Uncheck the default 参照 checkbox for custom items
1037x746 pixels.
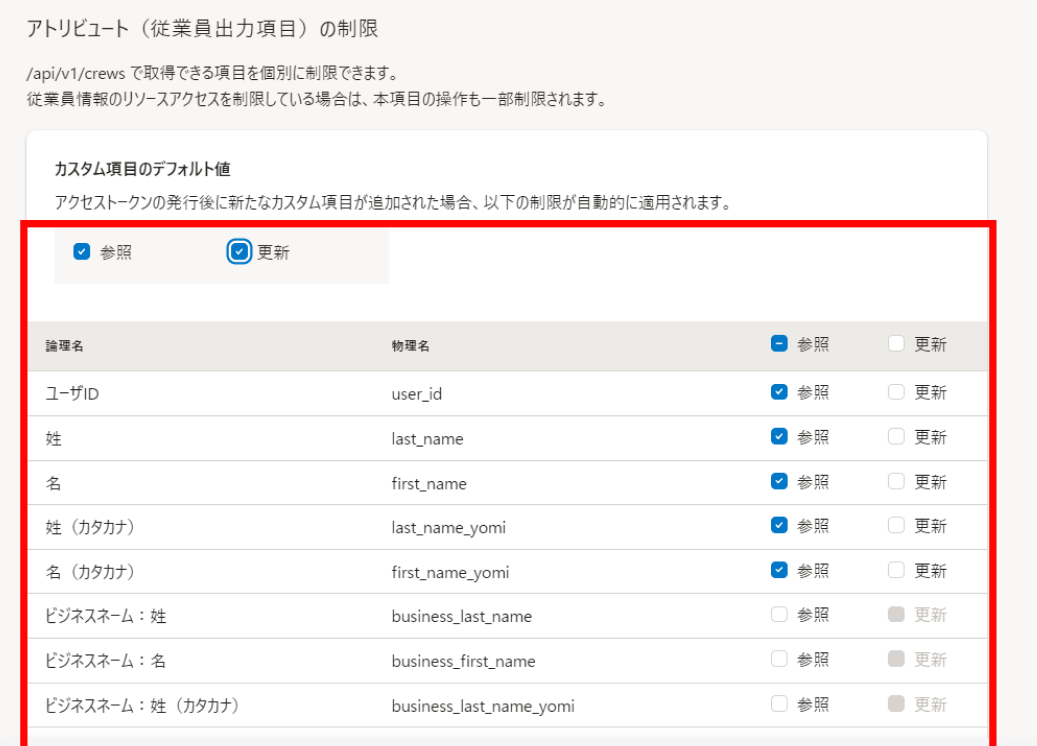tap(82, 252)
